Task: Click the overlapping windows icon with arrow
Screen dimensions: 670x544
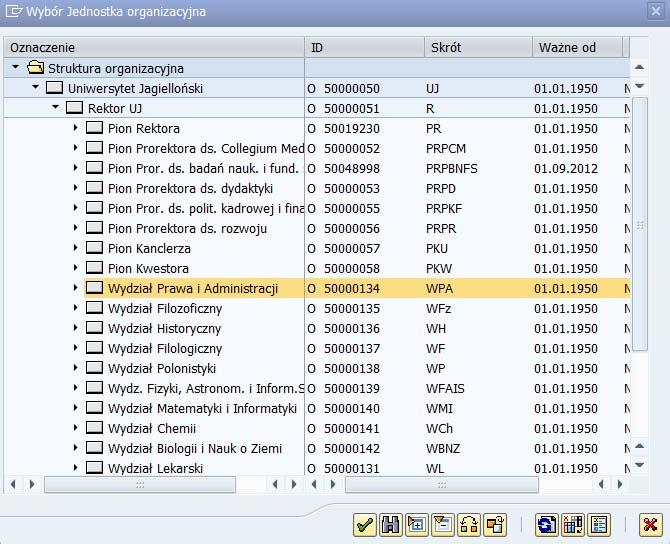Action: click(x=495, y=524)
